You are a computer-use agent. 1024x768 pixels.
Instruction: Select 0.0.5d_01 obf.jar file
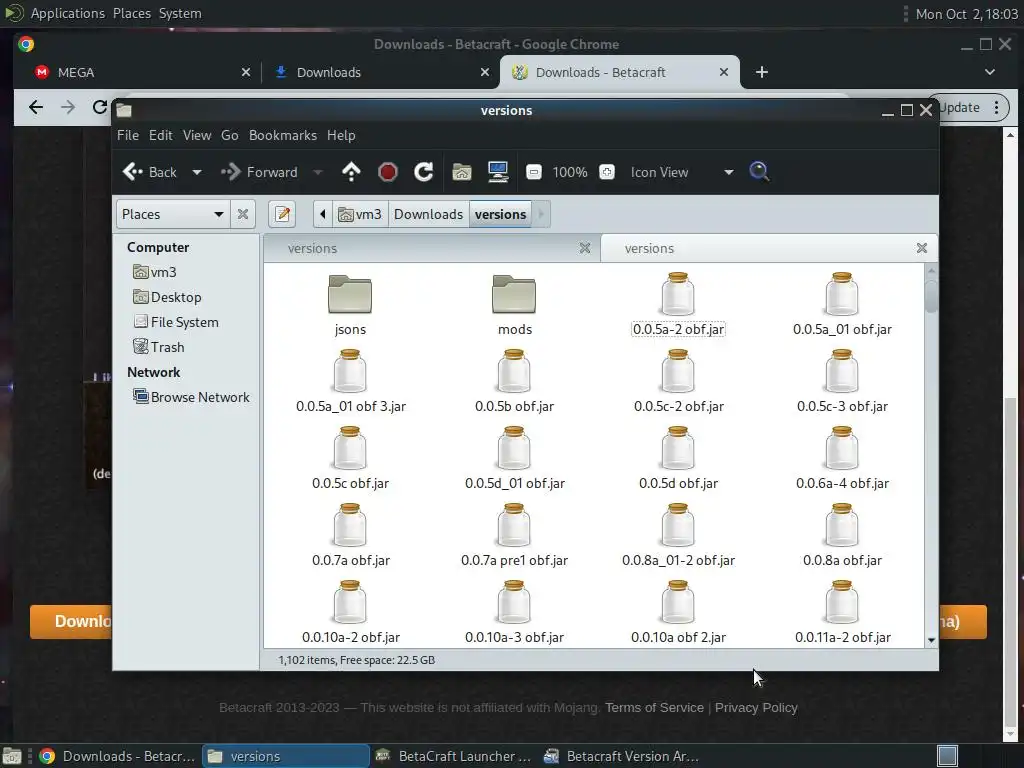[515, 459]
